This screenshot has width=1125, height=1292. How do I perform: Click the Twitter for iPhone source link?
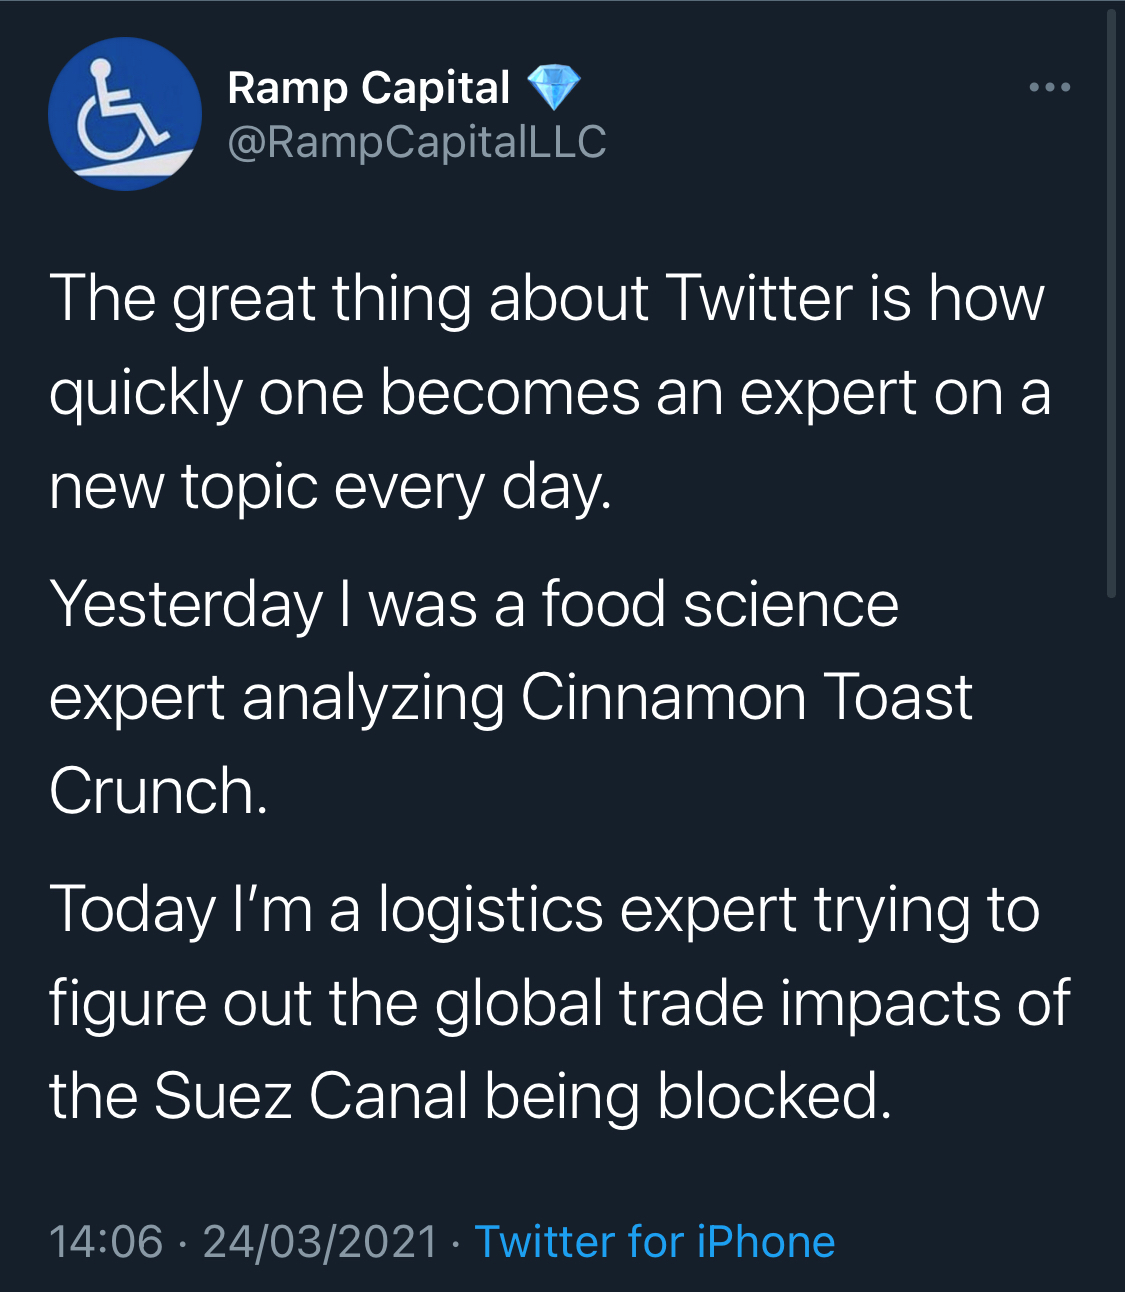click(654, 1241)
